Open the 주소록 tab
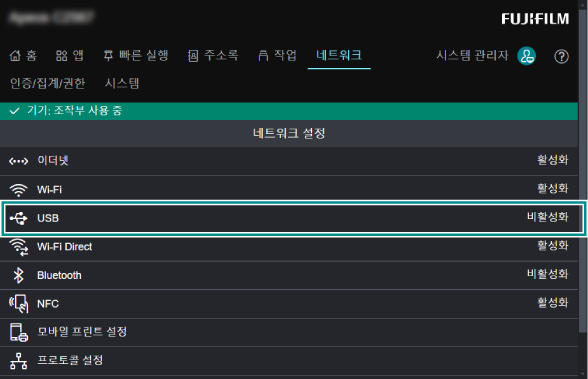This screenshot has width=588, height=379. (213, 55)
